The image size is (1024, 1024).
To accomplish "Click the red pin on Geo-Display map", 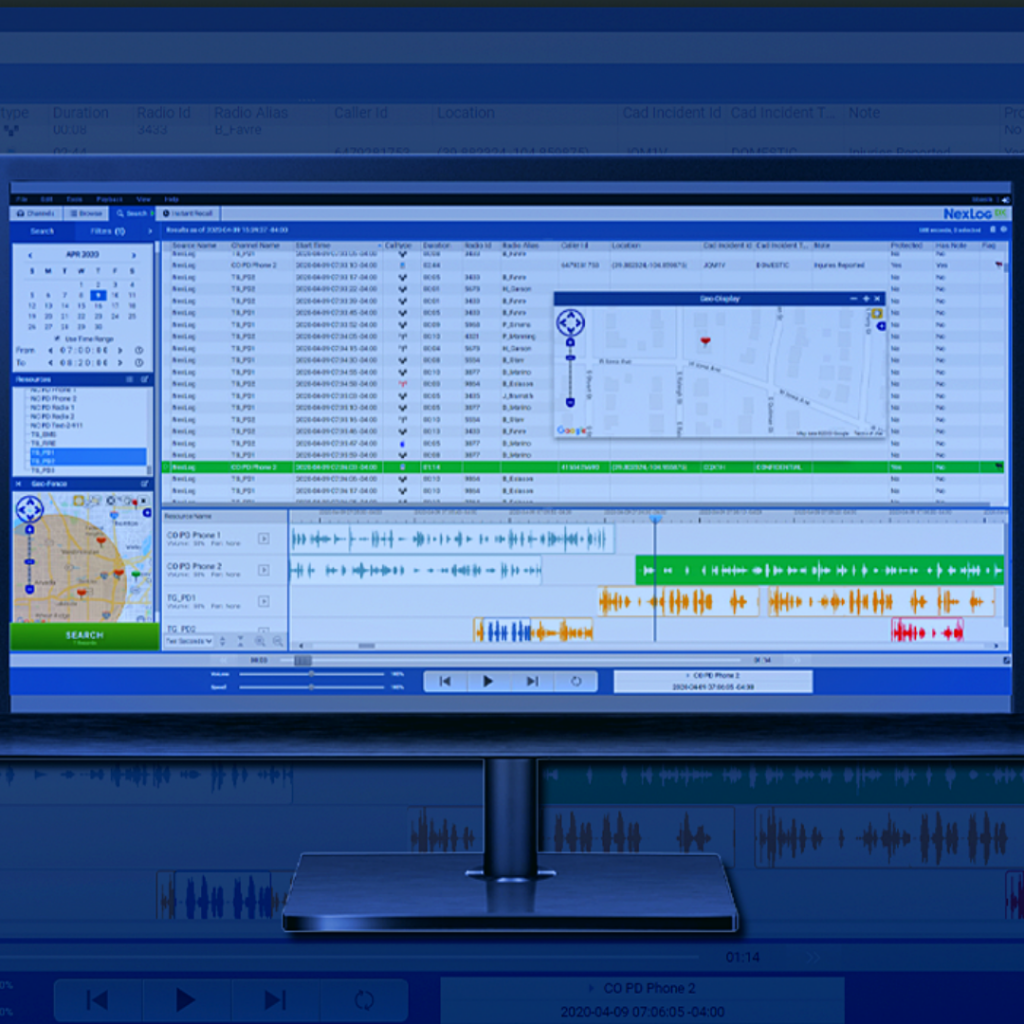I will (x=705, y=342).
